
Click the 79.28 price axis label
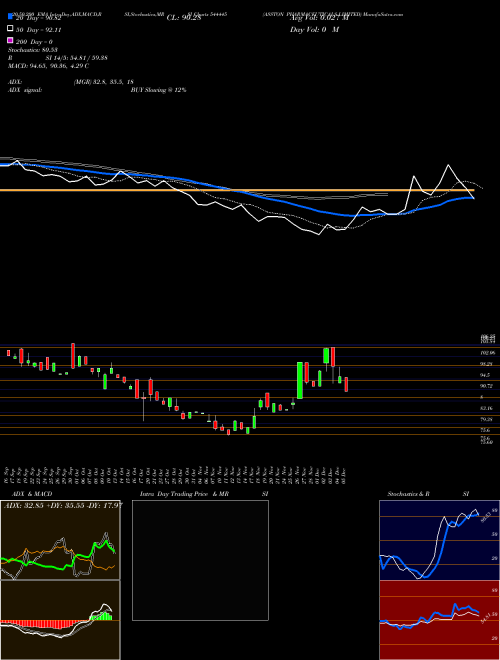coord(487,419)
